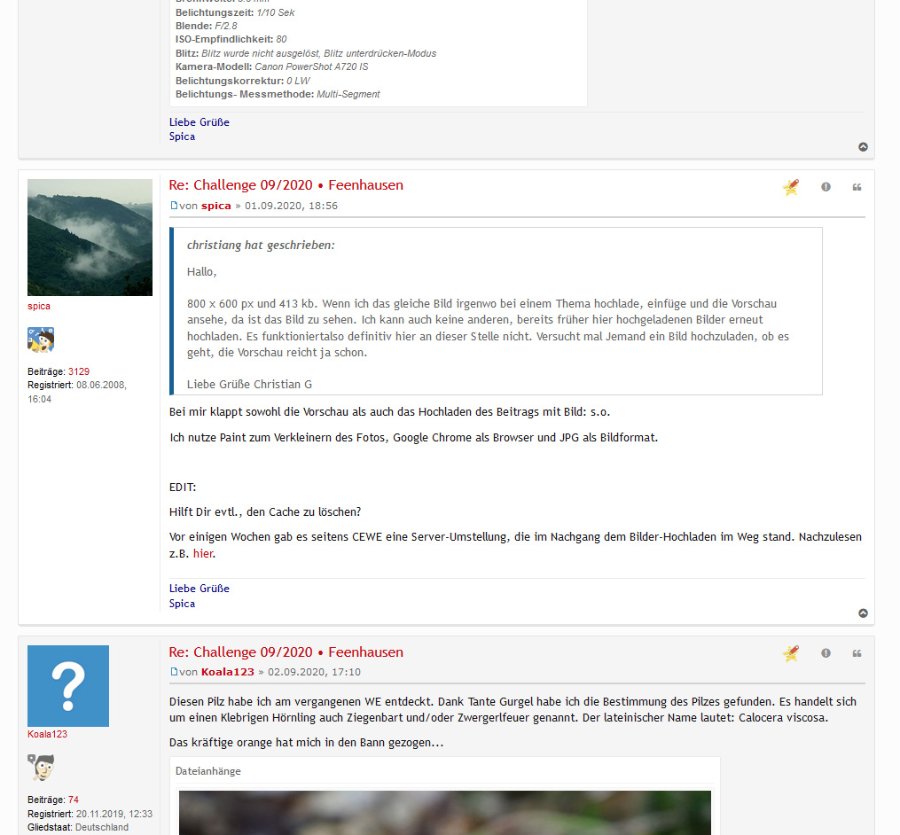Report Koala123's post via exclamation icon

click(x=825, y=653)
